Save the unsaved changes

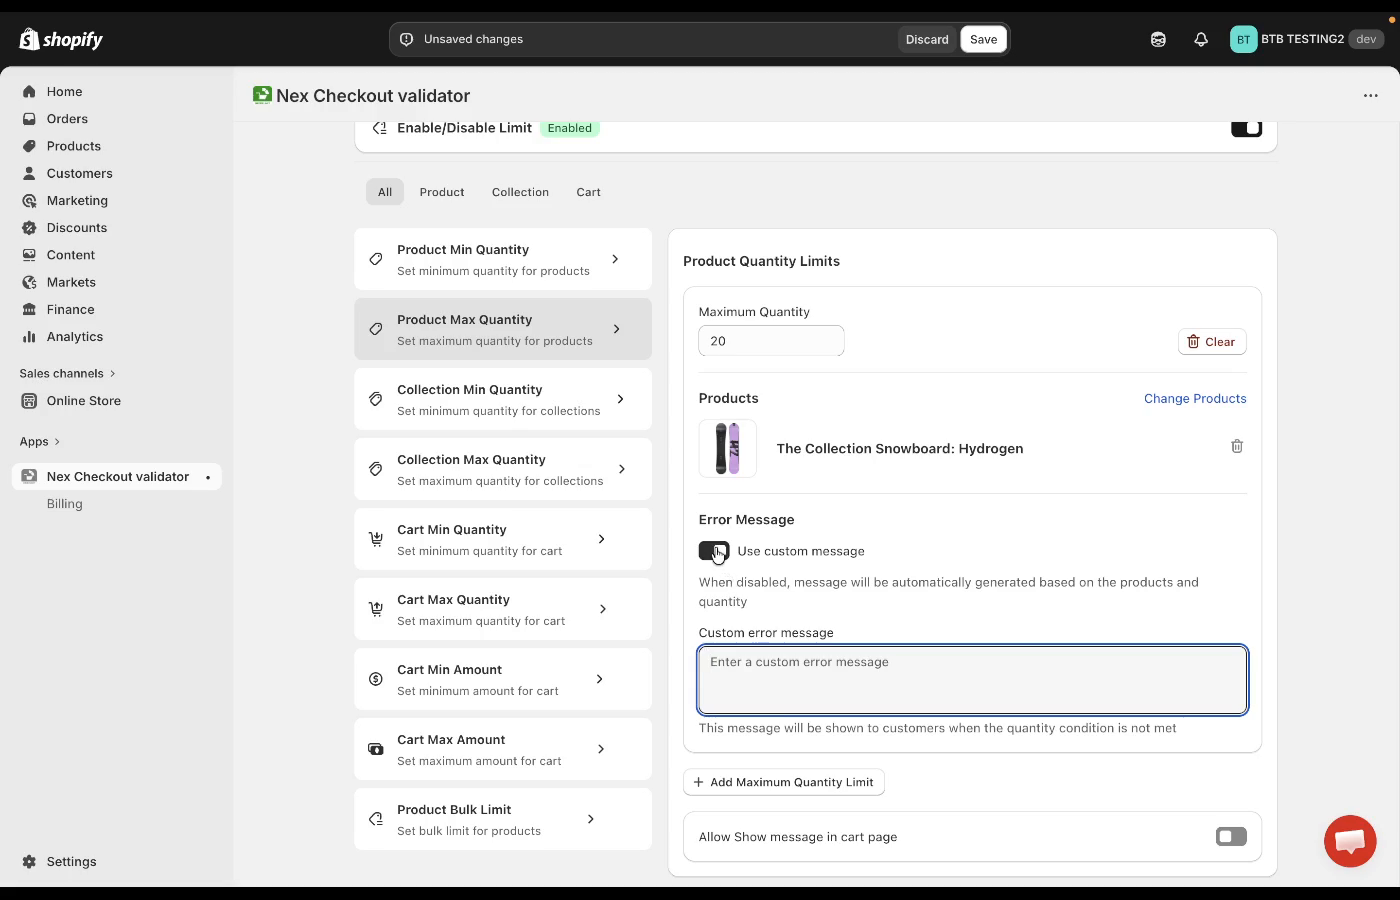(x=984, y=39)
